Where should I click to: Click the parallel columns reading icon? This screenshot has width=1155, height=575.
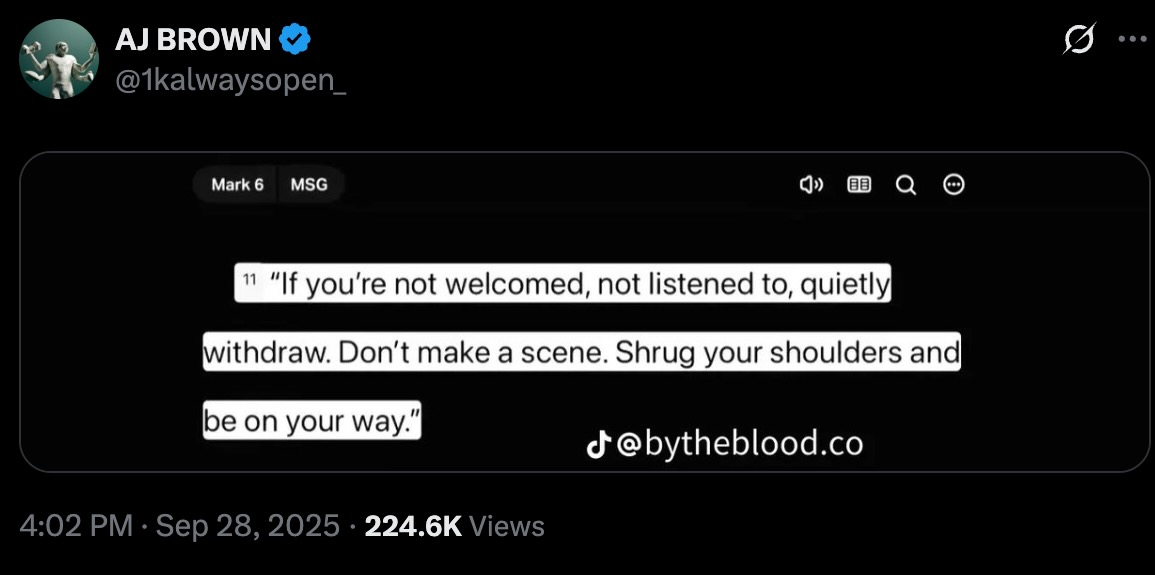(859, 185)
